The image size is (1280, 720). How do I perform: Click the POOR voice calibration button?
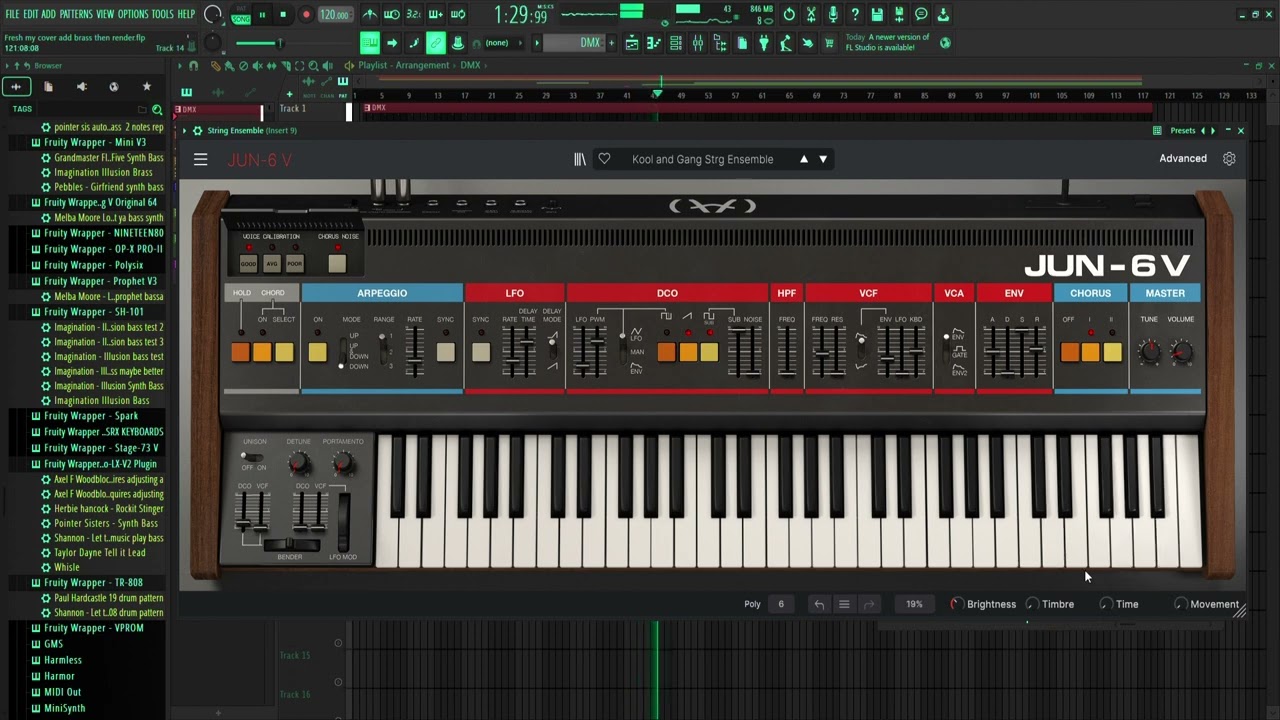294,264
